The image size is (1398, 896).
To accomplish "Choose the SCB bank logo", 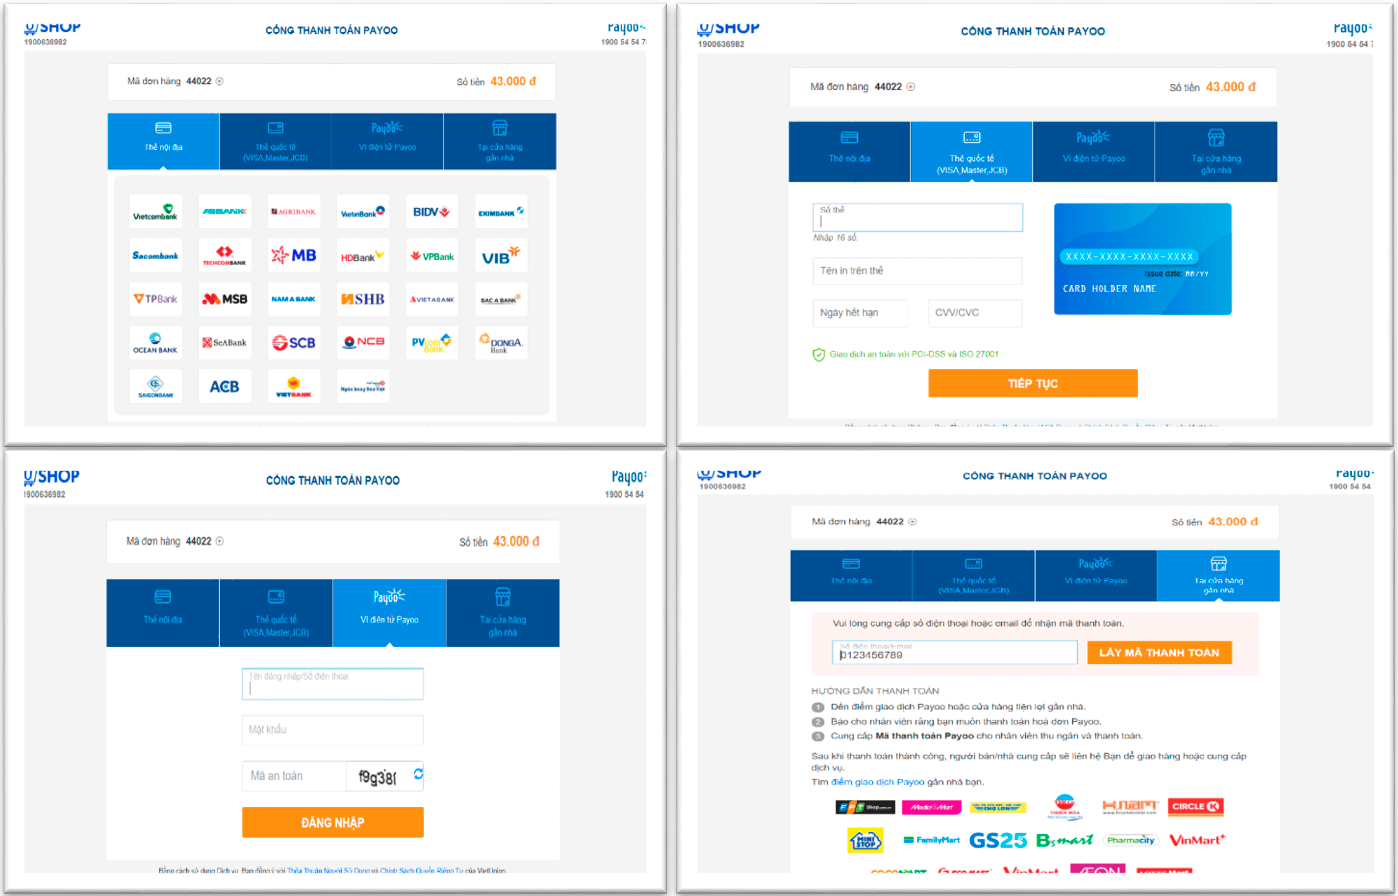I will (294, 343).
